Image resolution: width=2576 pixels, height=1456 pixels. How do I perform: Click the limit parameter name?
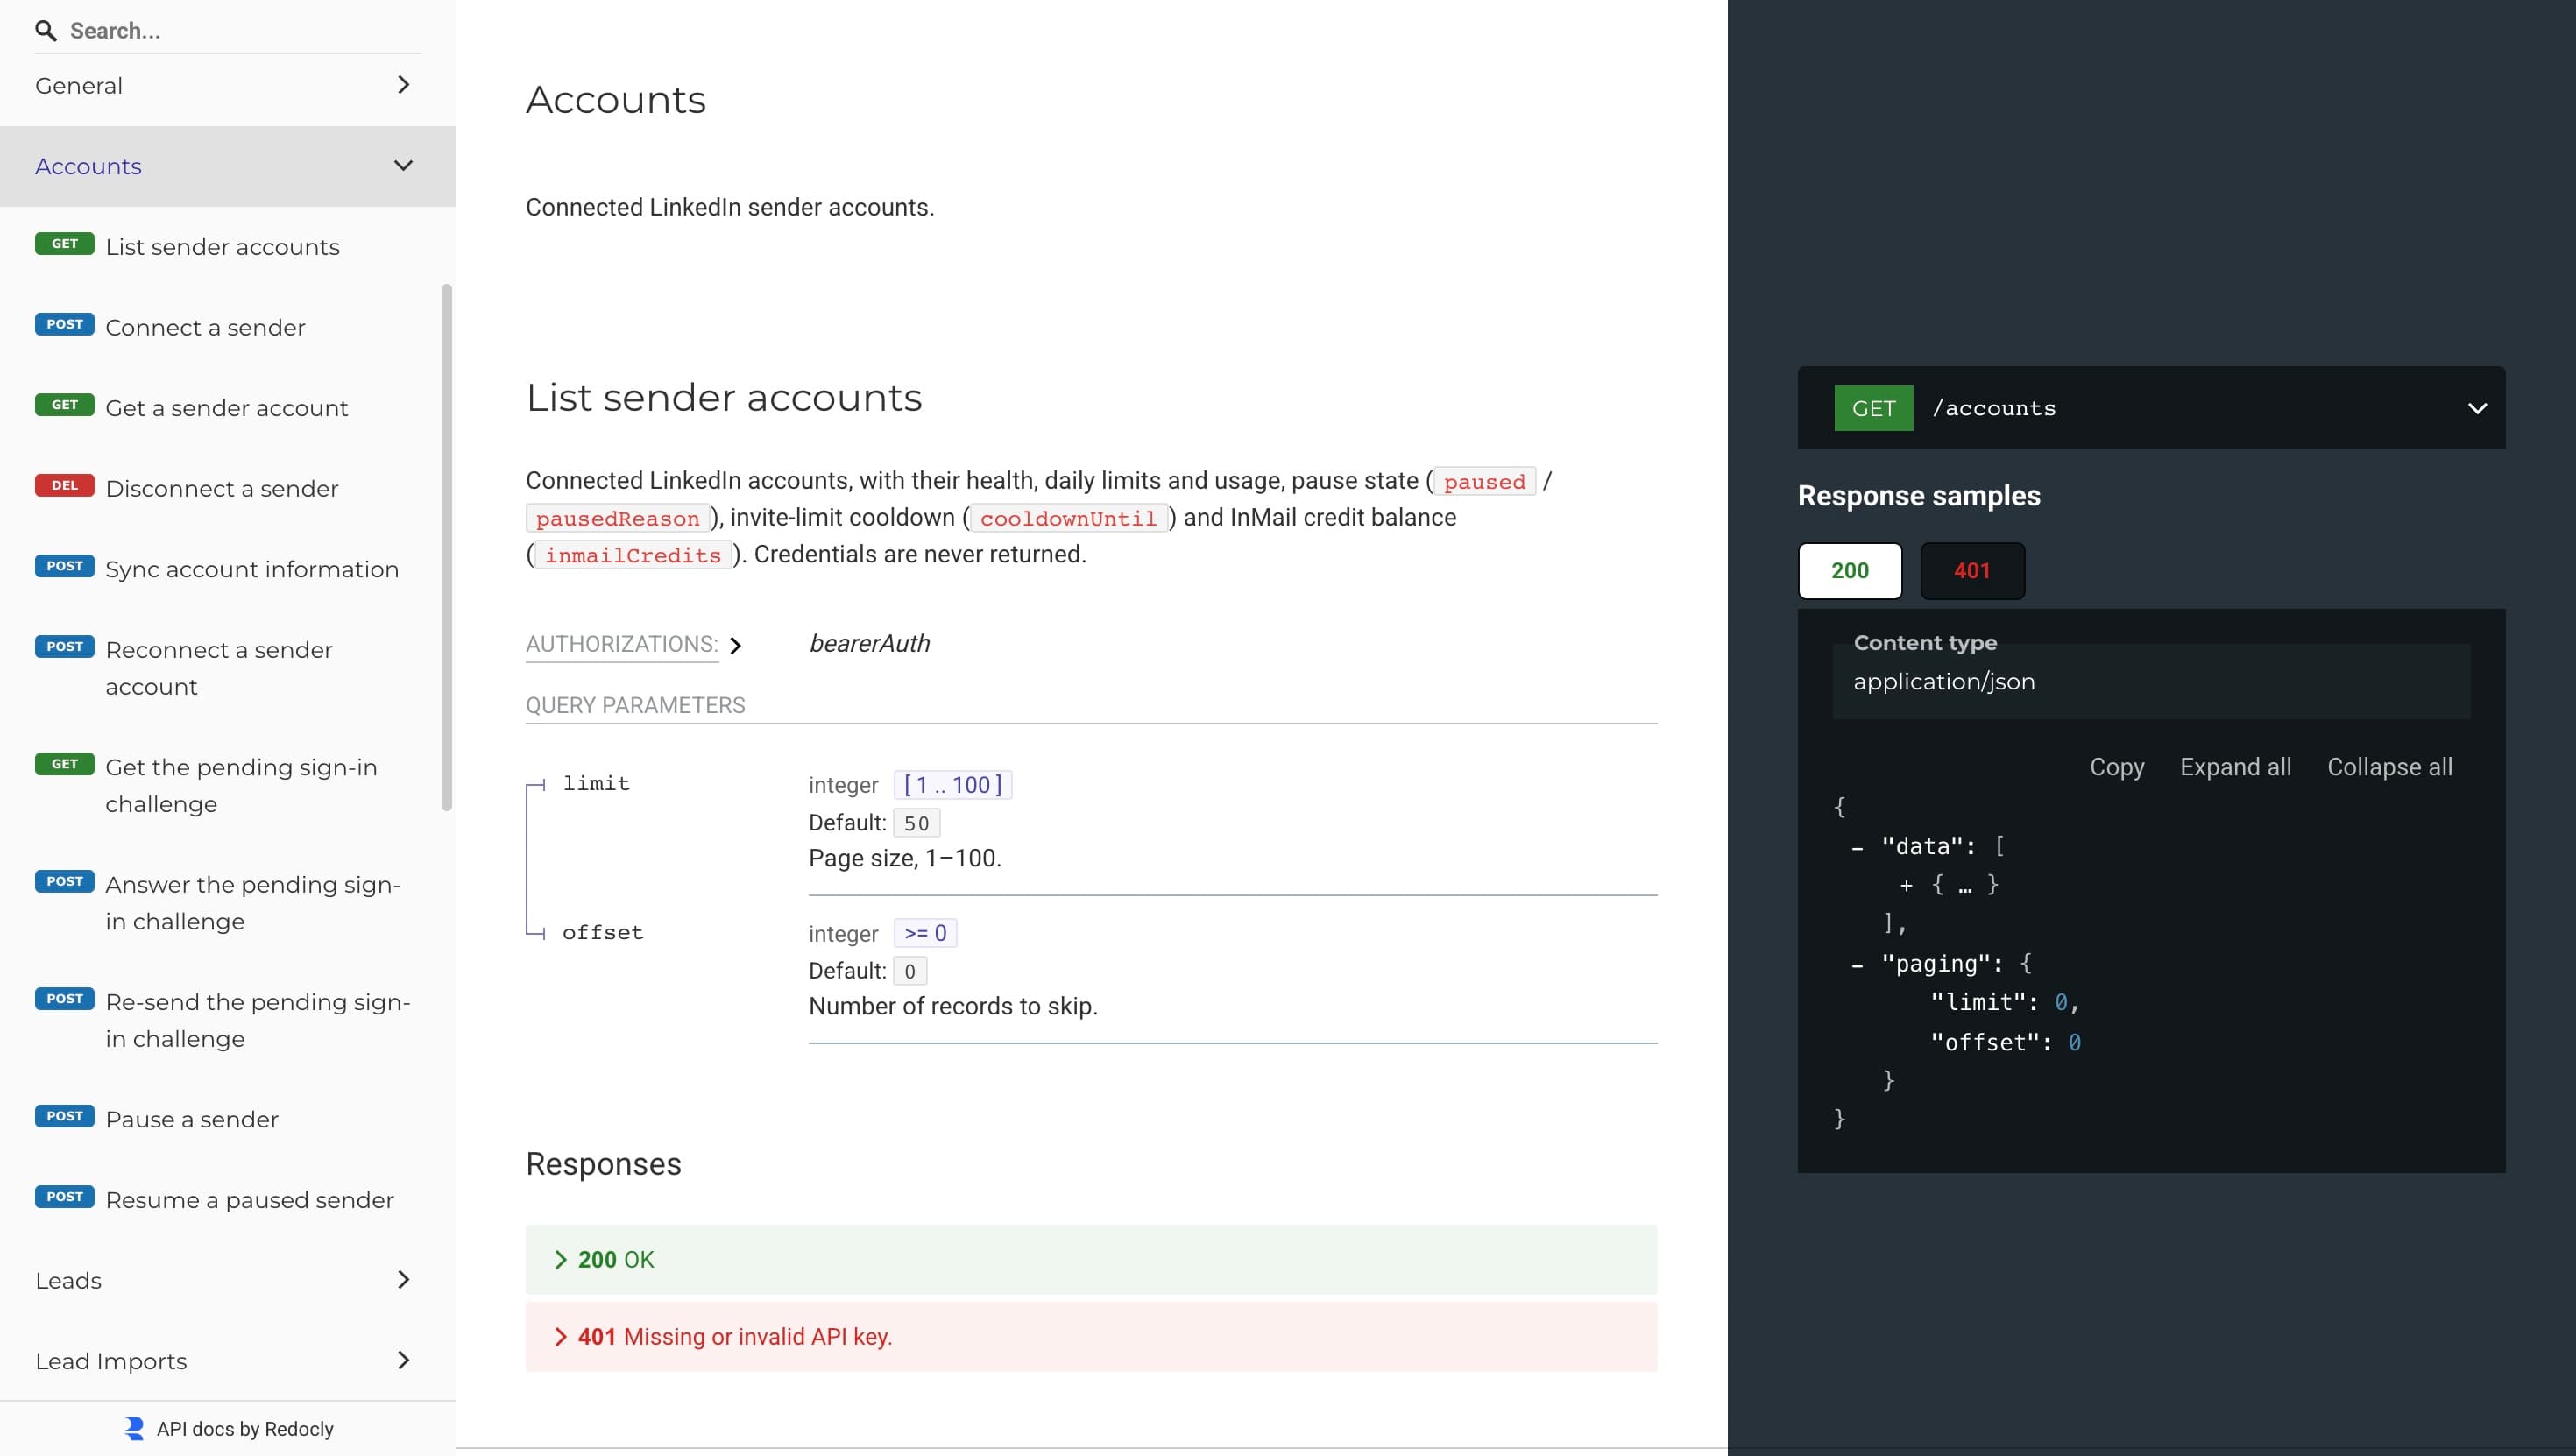point(596,784)
